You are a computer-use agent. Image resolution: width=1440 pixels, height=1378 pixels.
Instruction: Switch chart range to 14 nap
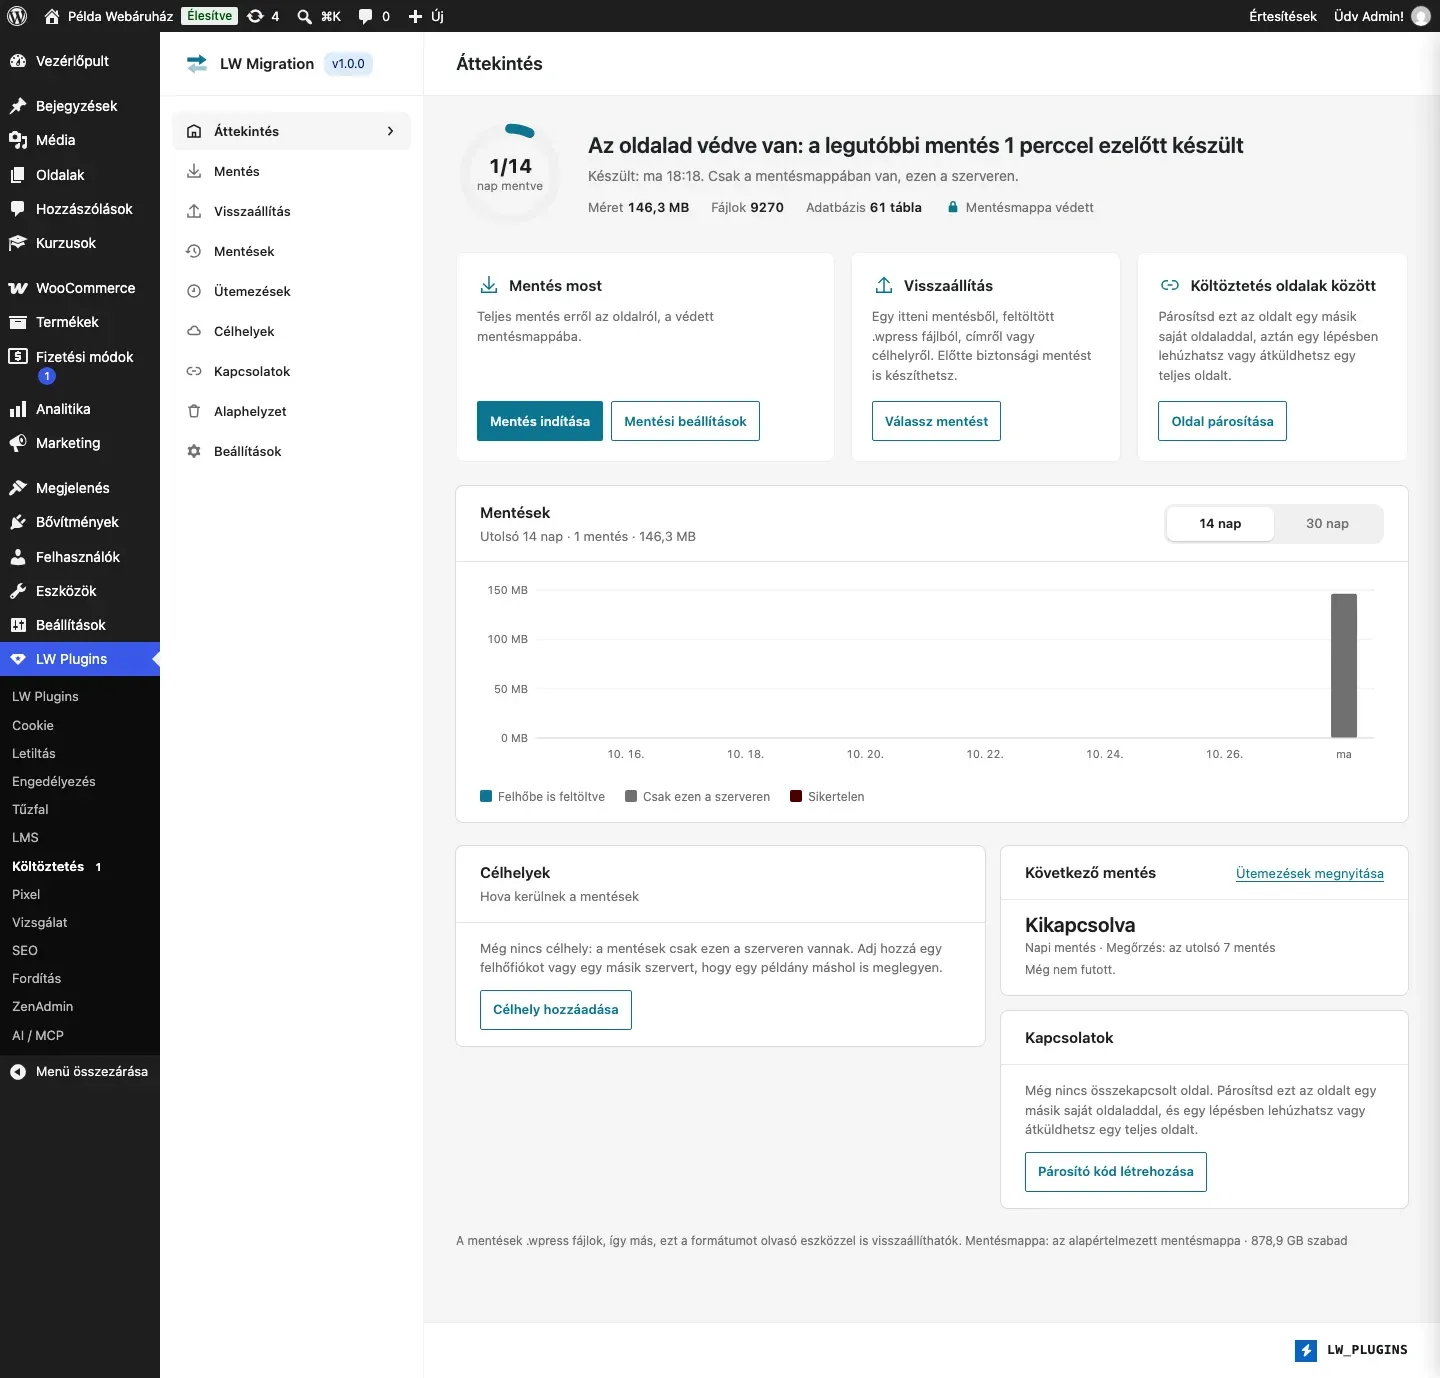(1220, 524)
